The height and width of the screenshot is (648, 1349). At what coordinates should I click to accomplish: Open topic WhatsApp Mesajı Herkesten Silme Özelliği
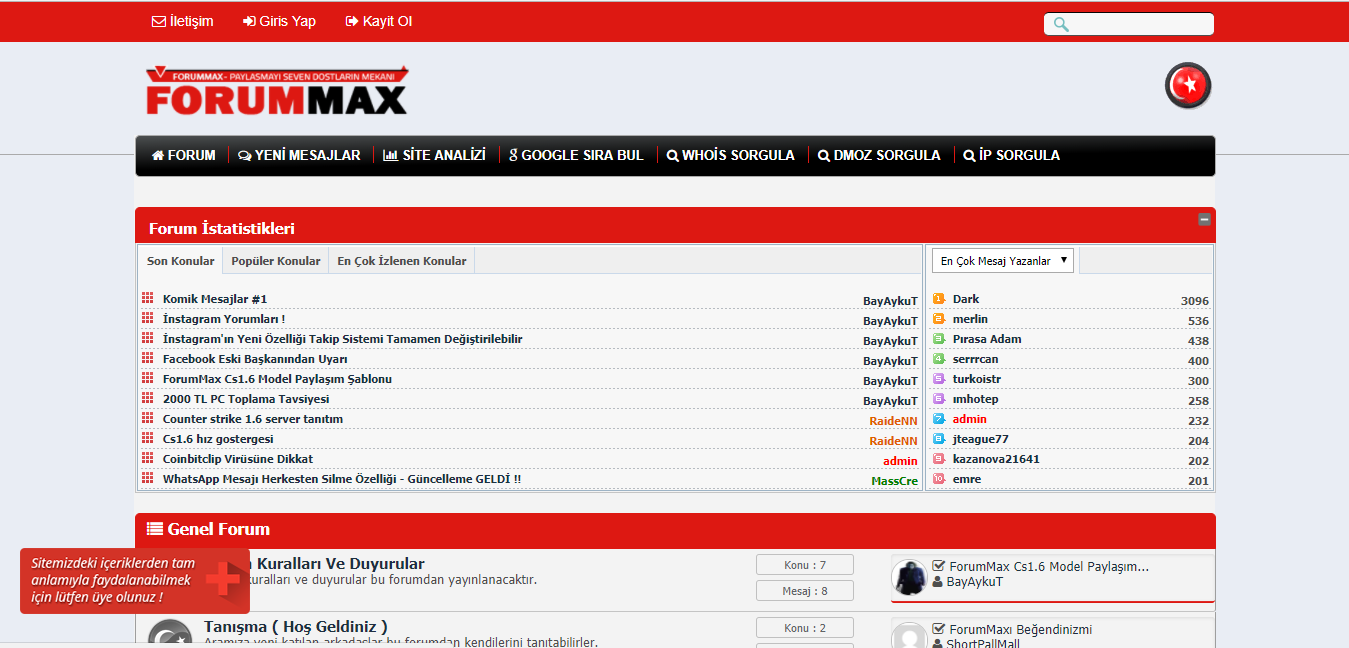coord(342,479)
